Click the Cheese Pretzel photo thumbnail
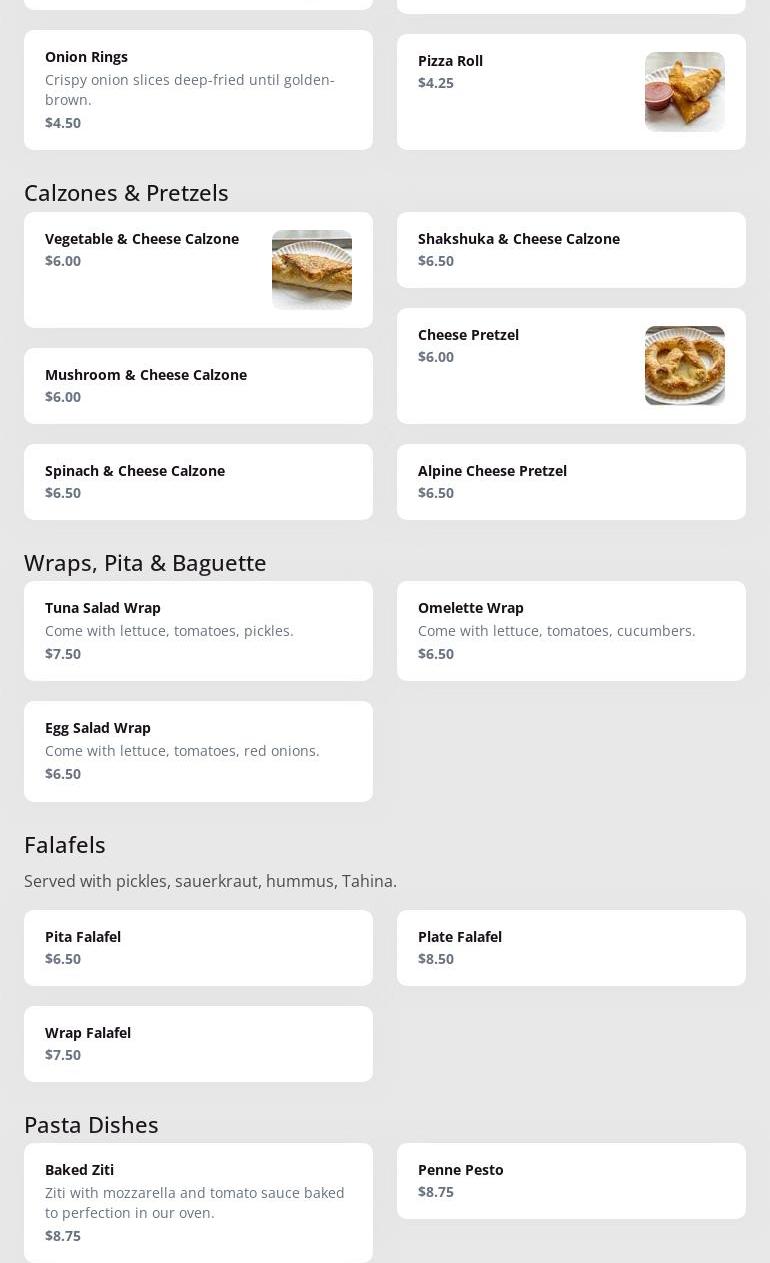Viewport: 770px width, 1263px height. 684,365
